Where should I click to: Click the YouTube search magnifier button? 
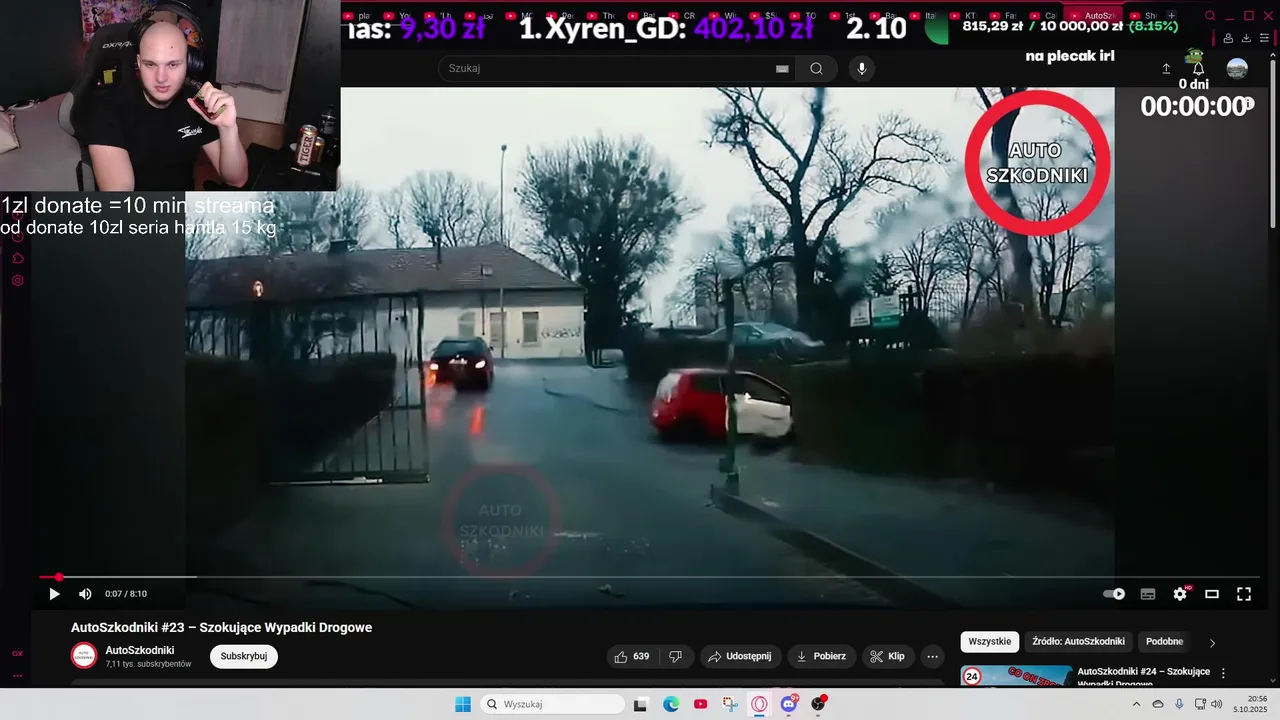point(817,68)
